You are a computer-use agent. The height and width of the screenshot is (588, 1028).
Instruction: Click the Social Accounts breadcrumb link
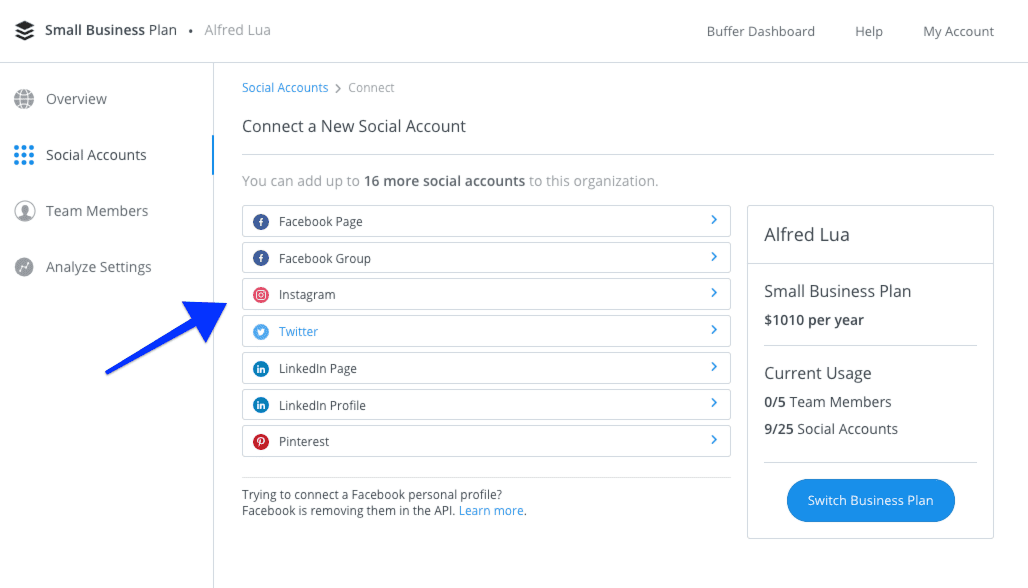(285, 88)
